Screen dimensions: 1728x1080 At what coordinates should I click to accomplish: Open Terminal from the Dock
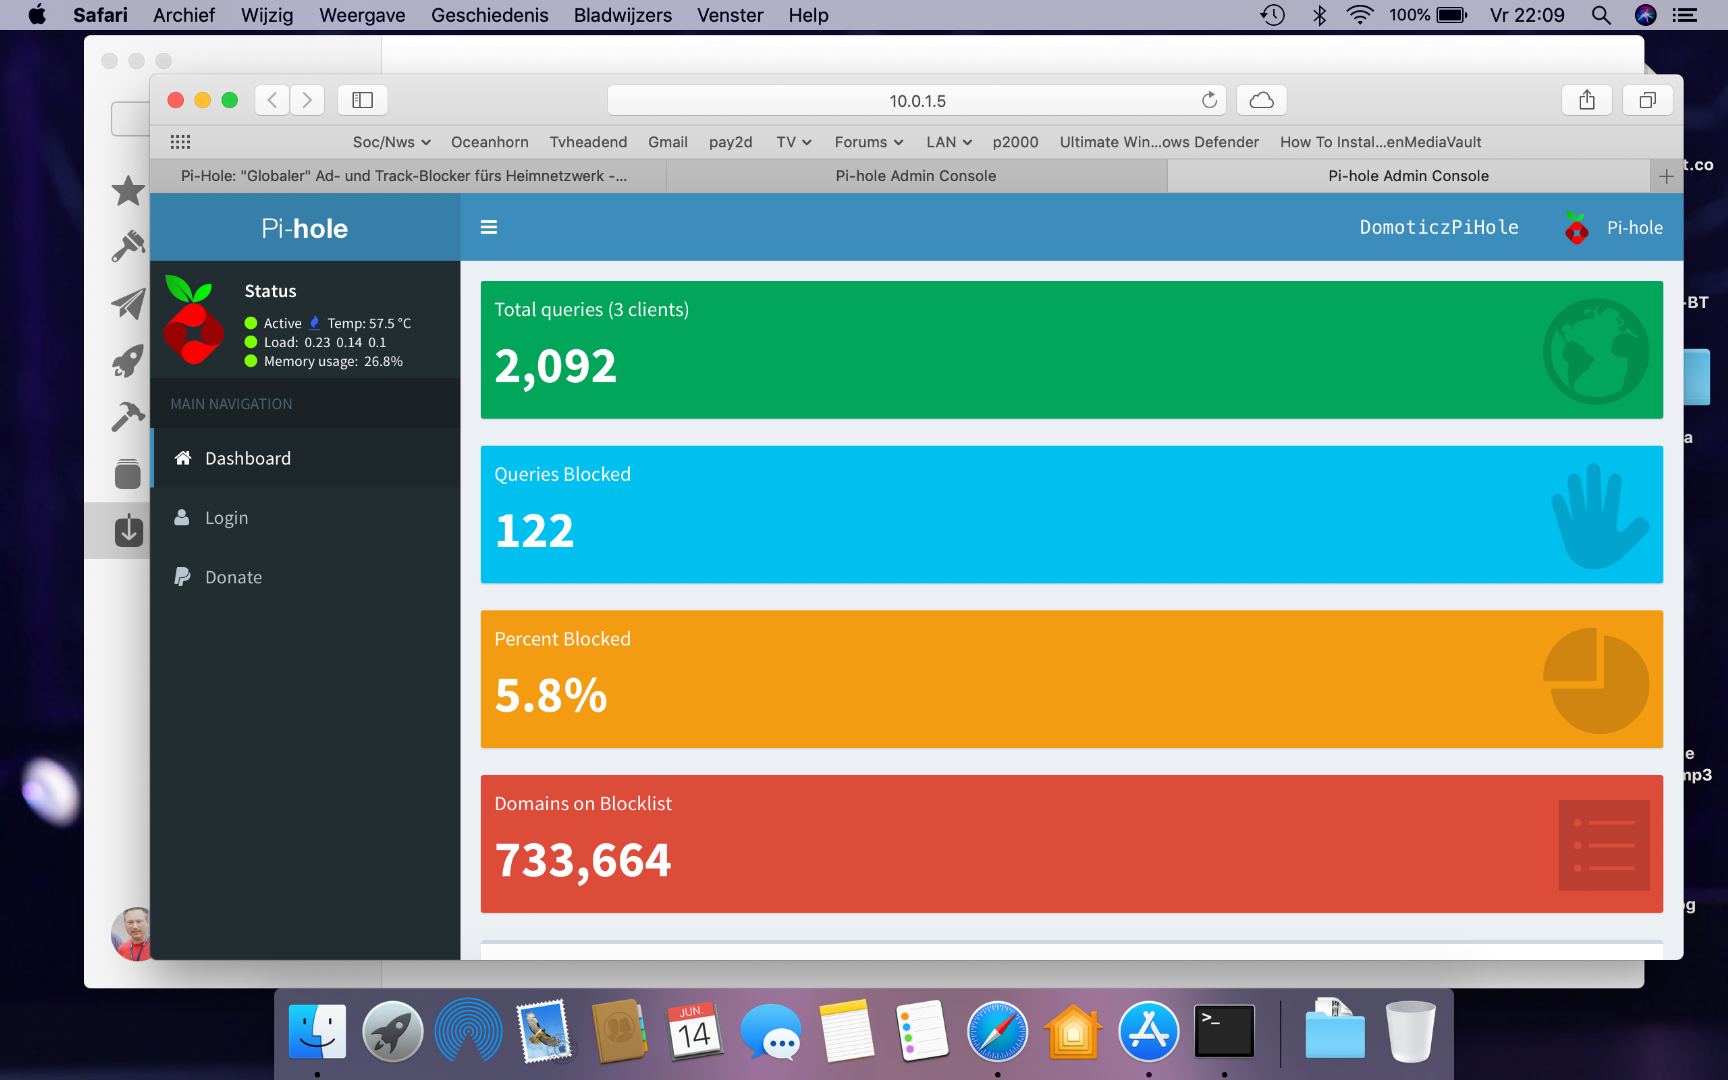(x=1225, y=1032)
